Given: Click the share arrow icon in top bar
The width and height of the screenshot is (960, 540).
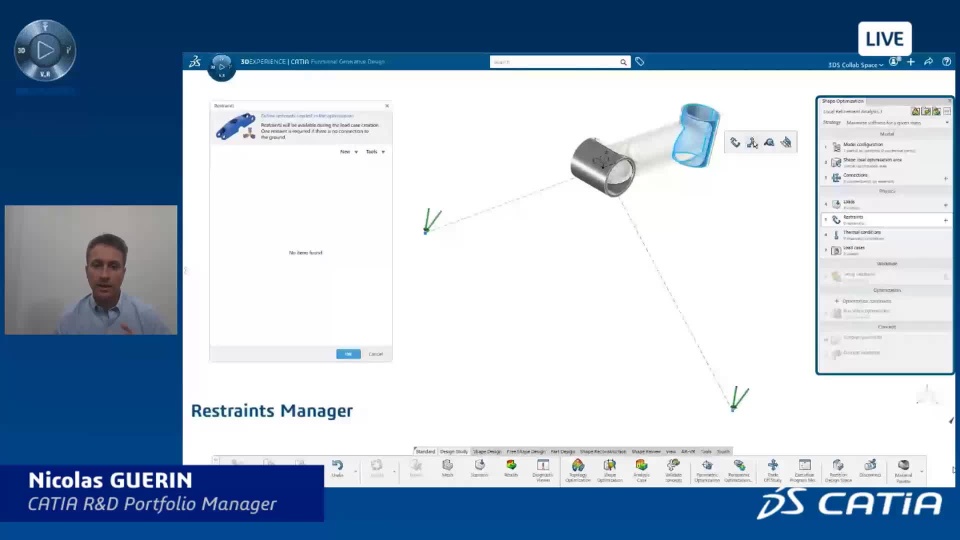Looking at the screenshot, I should point(928,61).
